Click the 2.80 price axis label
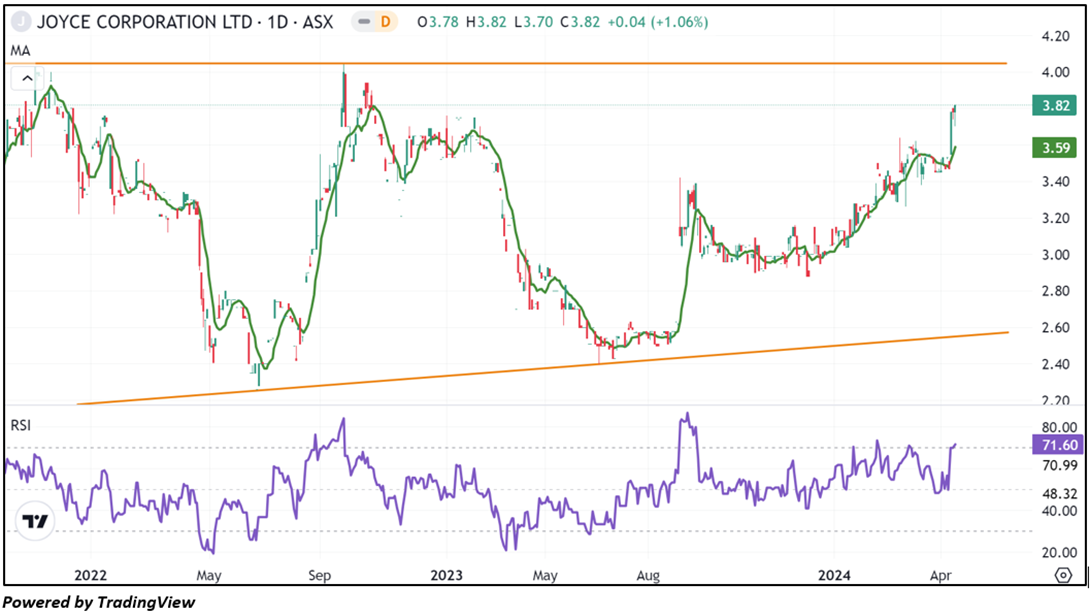 [x=1055, y=291]
